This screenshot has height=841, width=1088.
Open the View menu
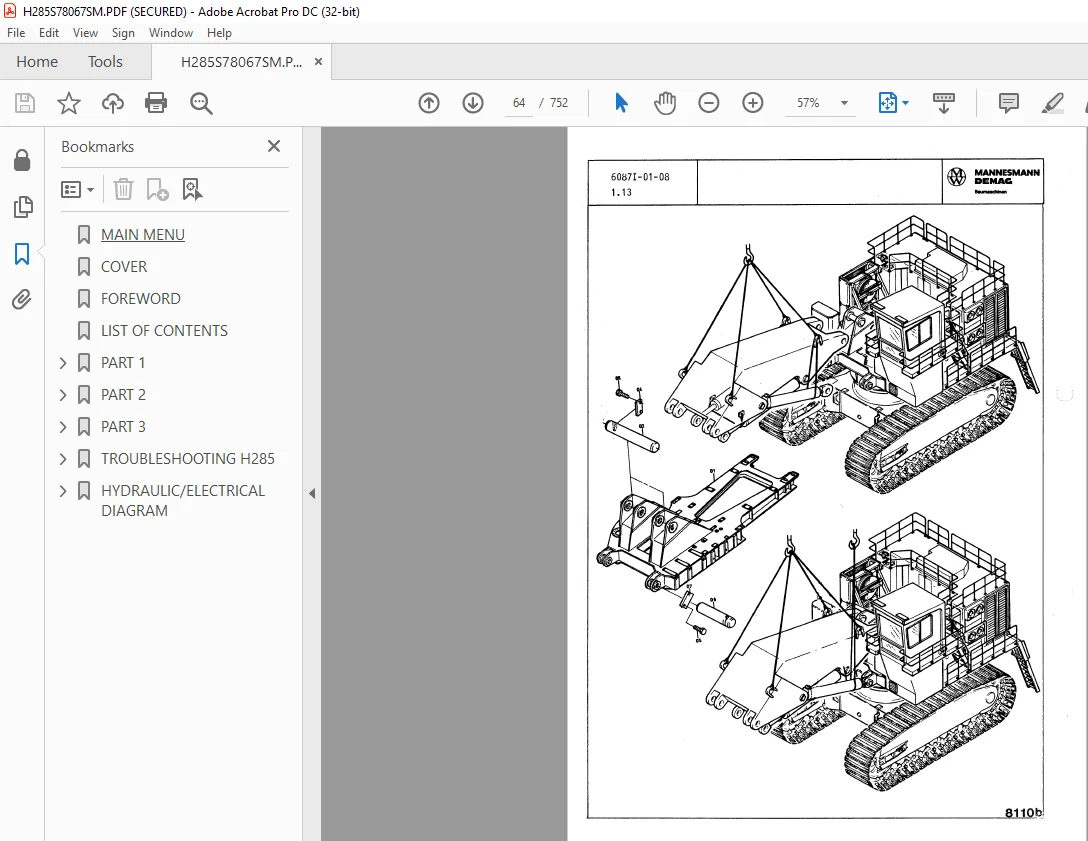coord(85,33)
